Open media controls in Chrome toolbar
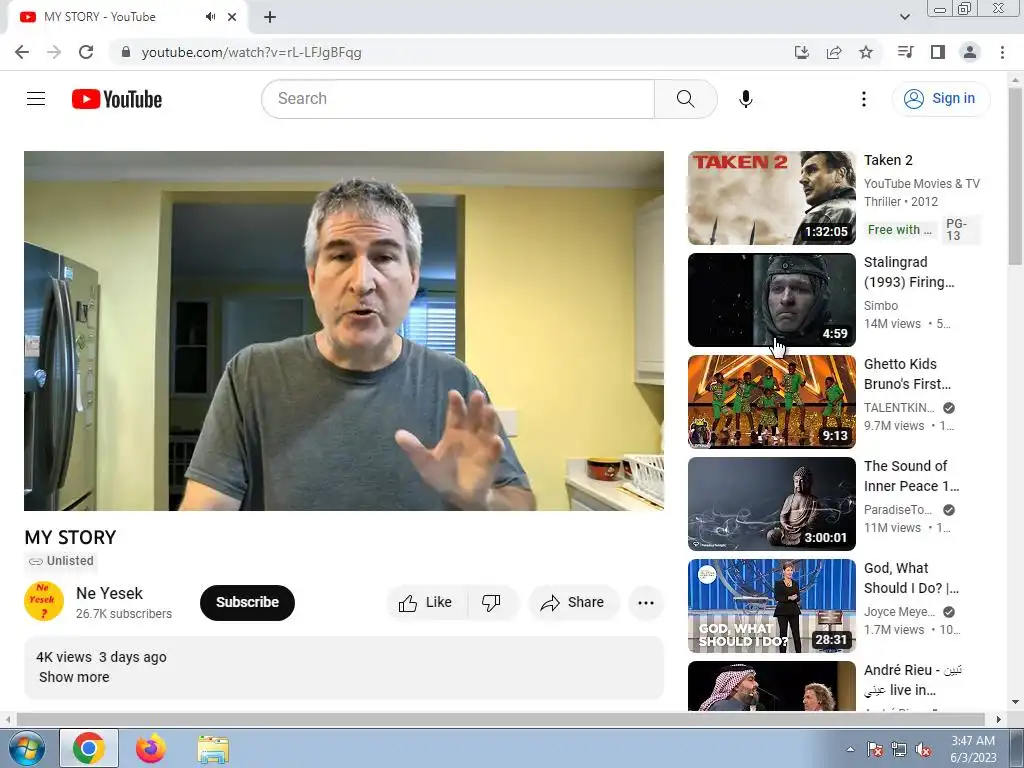 [x=905, y=52]
